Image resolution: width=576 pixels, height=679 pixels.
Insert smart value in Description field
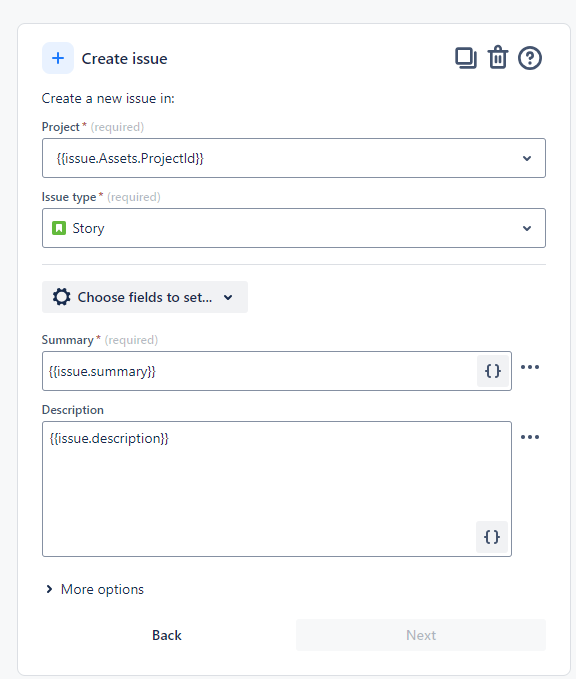pyautogui.click(x=492, y=537)
